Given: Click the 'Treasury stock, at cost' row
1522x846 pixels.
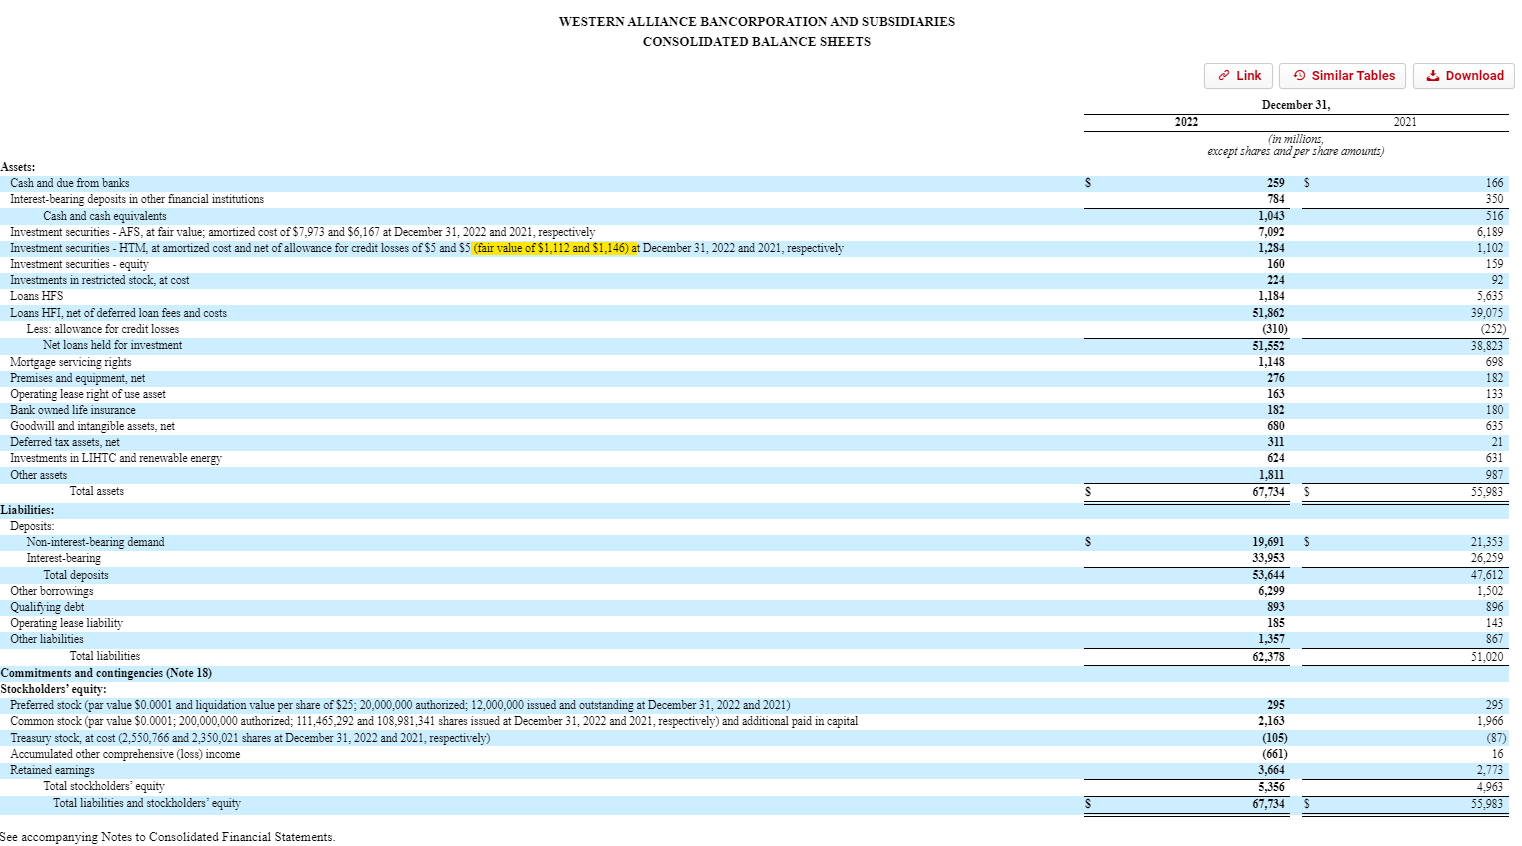Looking at the screenshot, I should (250, 738).
